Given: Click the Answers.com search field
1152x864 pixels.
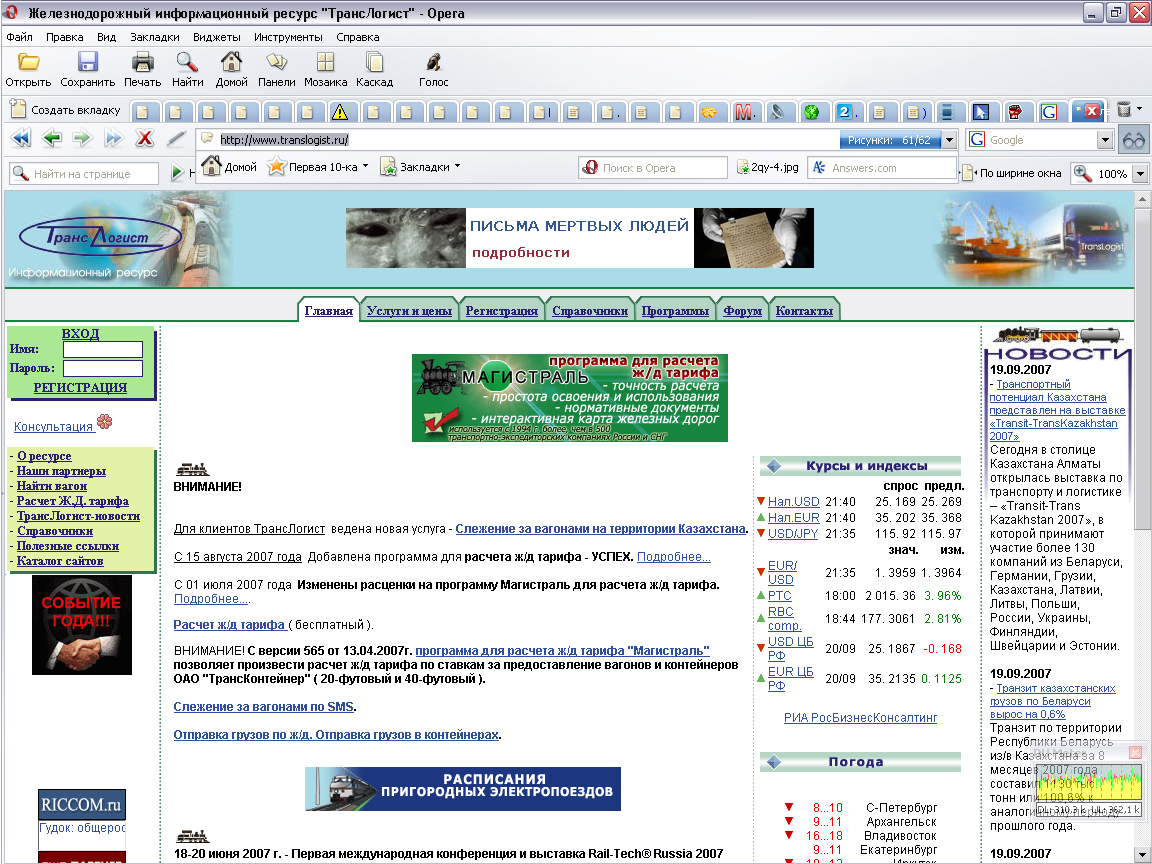Looking at the screenshot, I should pyautogui.click(x=882, y=168).
